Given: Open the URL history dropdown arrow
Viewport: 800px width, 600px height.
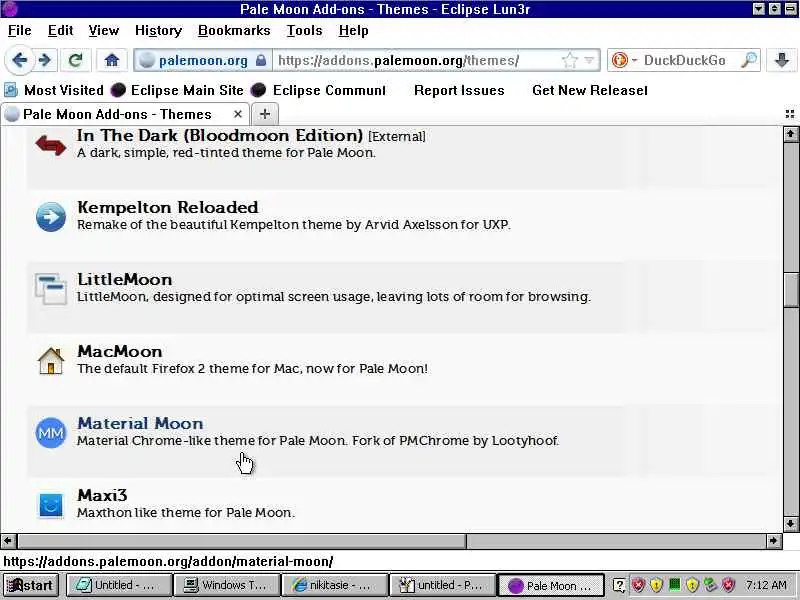Looking at the screenshot, I should pos(589,60).
